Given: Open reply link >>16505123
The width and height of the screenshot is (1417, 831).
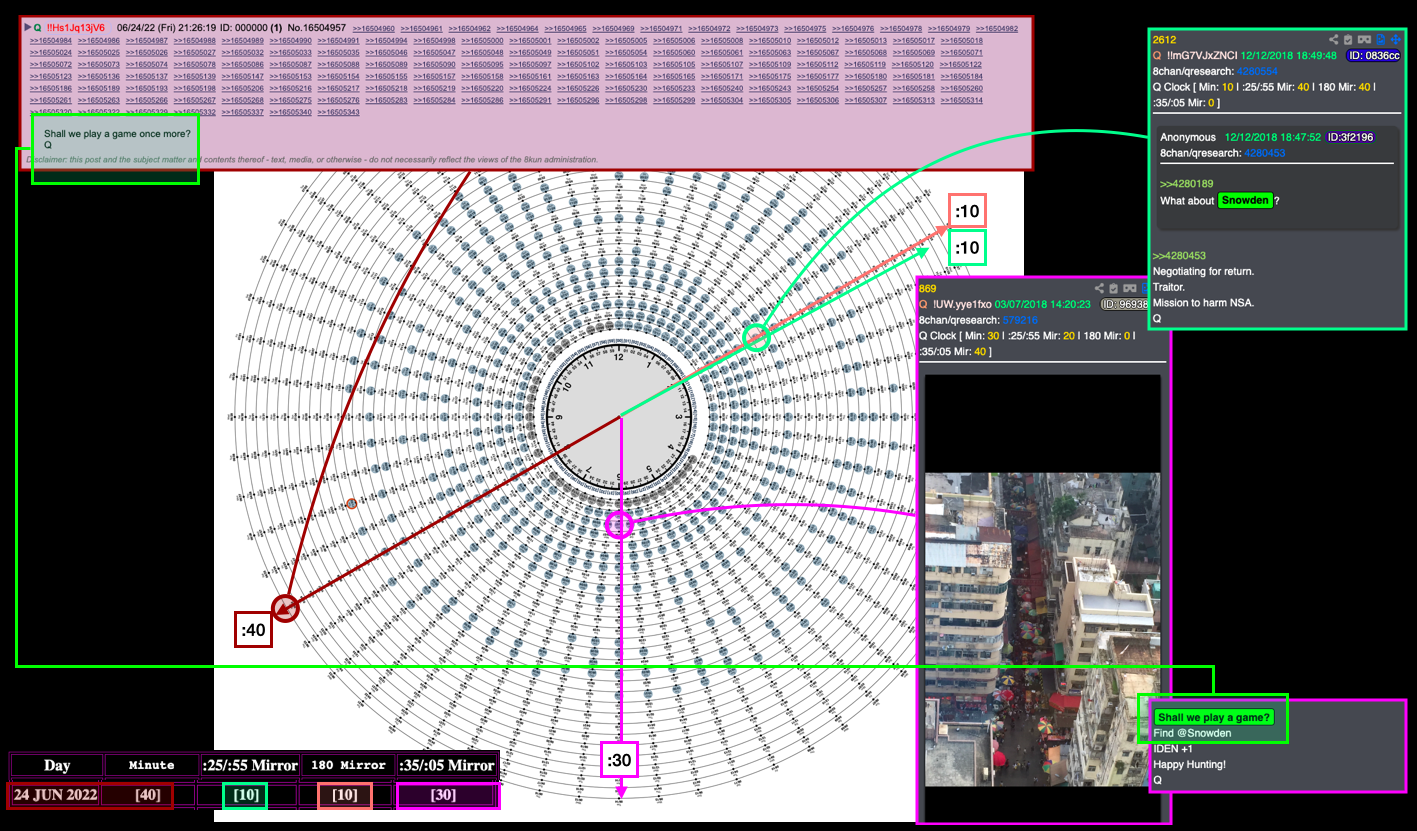Looking at the screenshot, I should (51, 77).
